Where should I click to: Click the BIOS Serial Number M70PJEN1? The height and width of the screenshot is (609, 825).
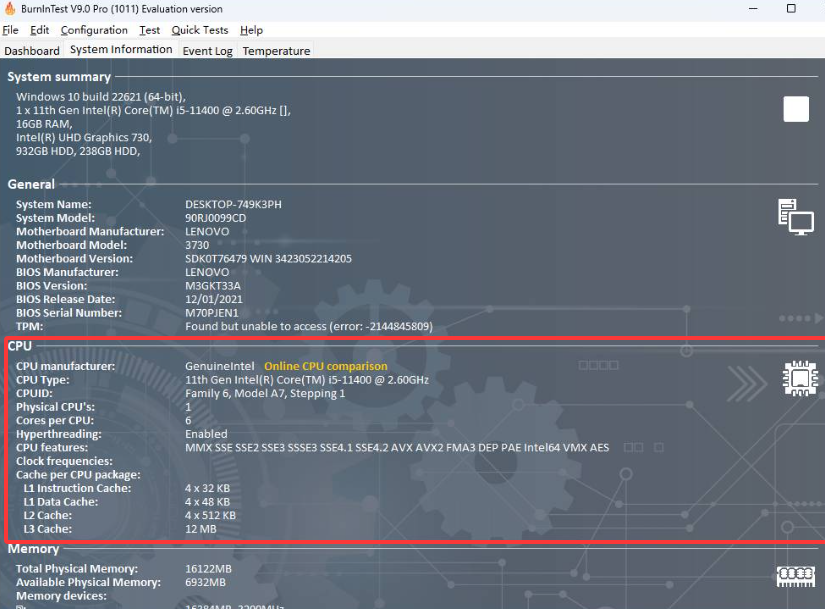(x=212, y=313)
